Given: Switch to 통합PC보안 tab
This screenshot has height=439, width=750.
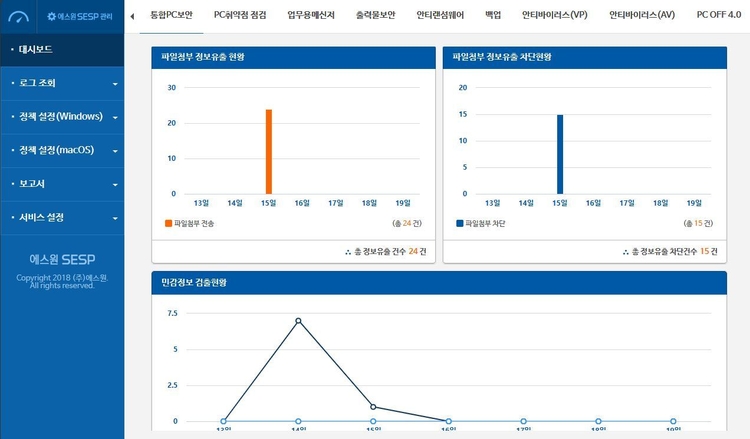Looking at the screenshot, I should 171,15.
